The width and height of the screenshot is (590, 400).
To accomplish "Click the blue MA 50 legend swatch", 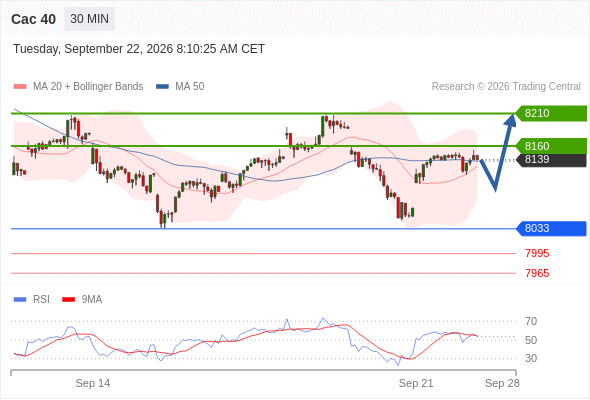I will pos(162,87).
